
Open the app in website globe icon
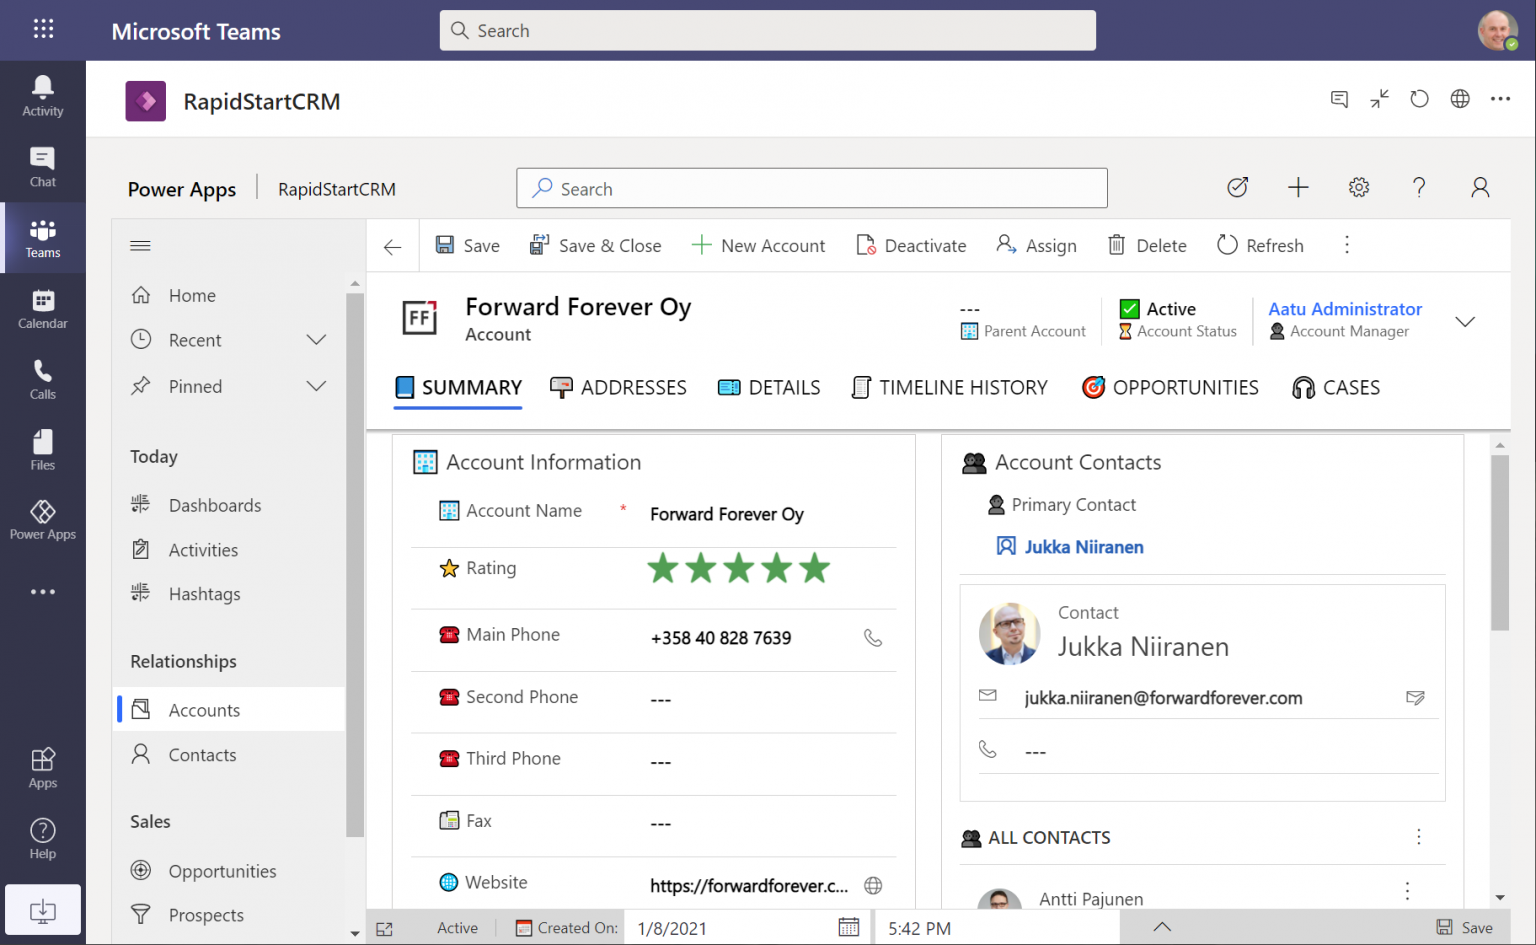click(x=1460, y=99)
